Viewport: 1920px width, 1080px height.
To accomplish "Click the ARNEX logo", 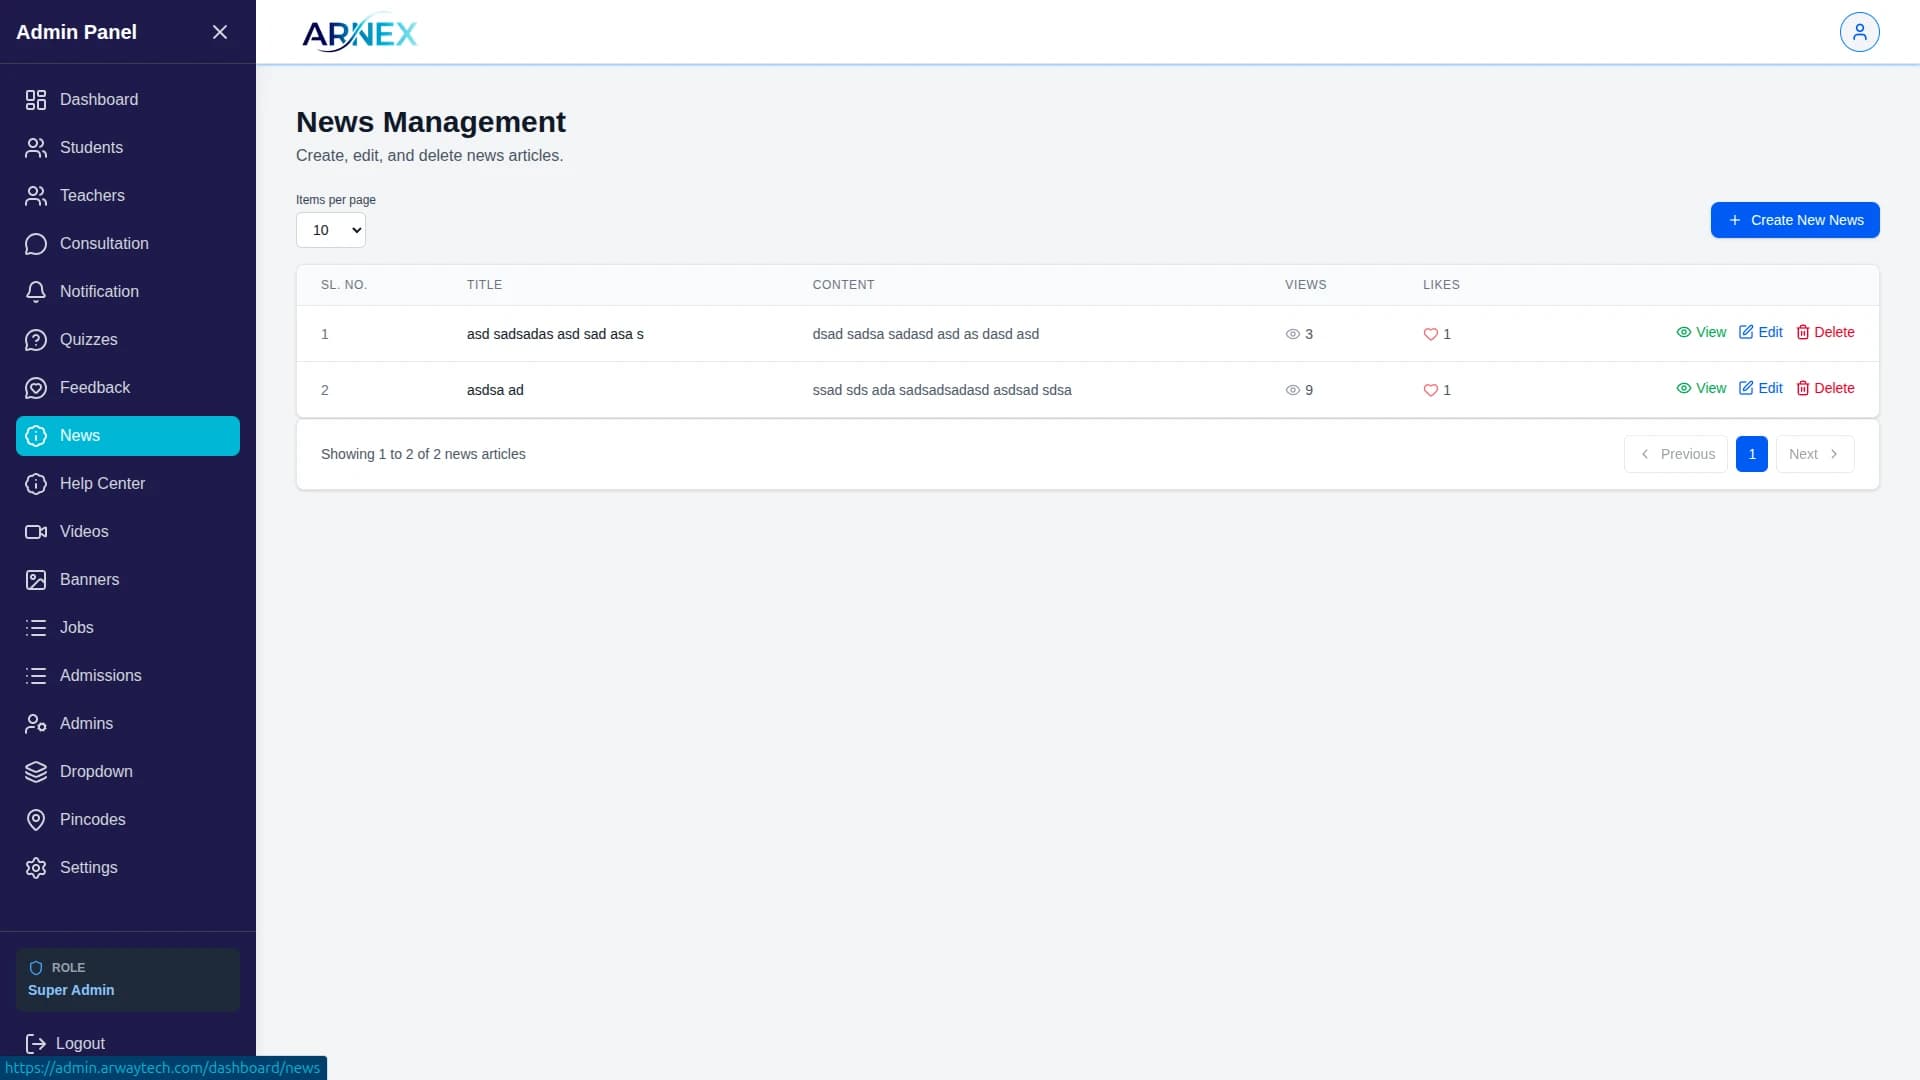I will 359,34.
